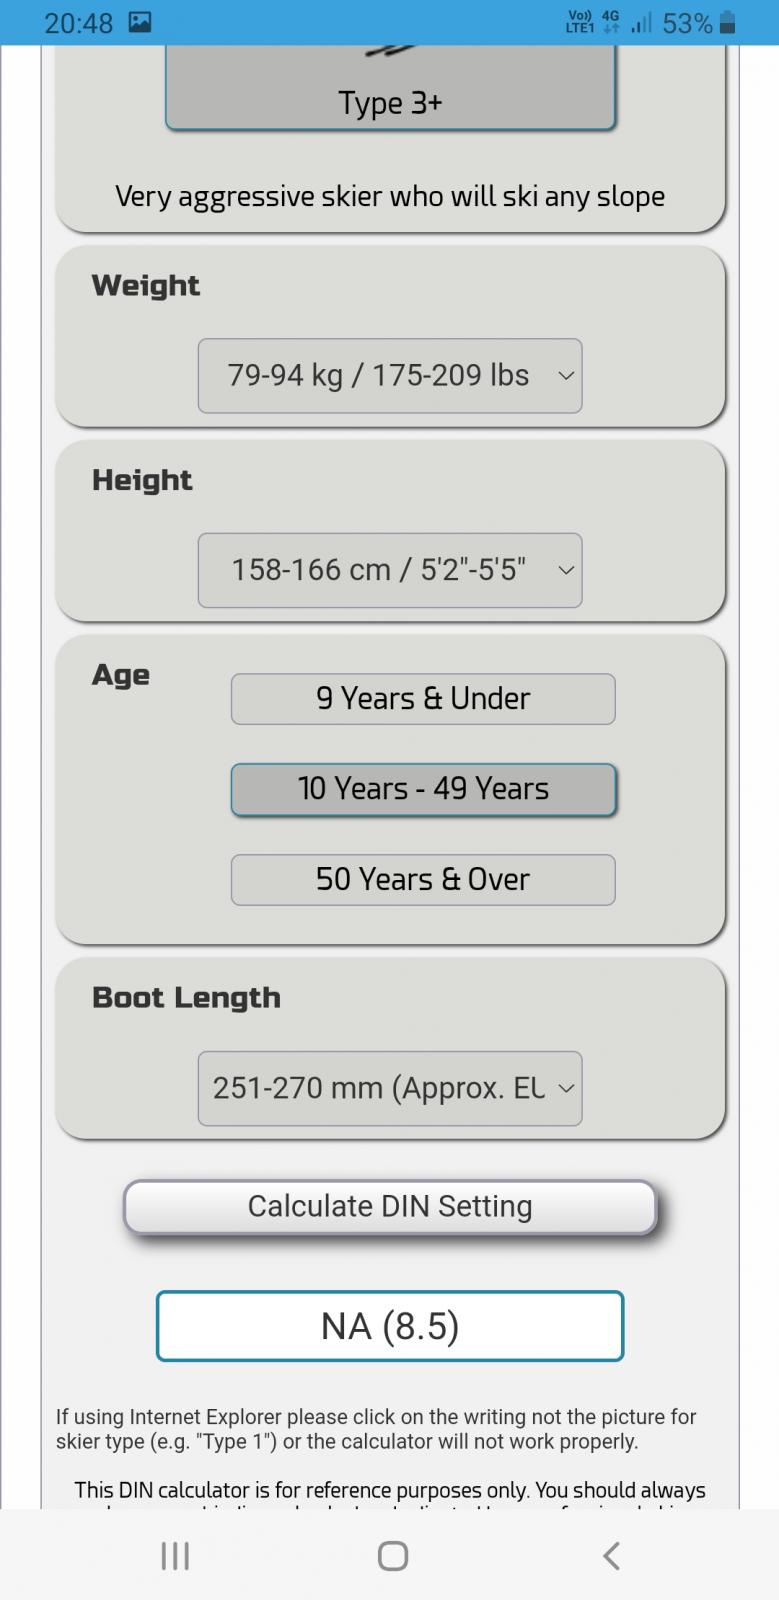Tap the Android back navigation icon
Viewport: 779px width, 1600px height.
click(611, 1555)
